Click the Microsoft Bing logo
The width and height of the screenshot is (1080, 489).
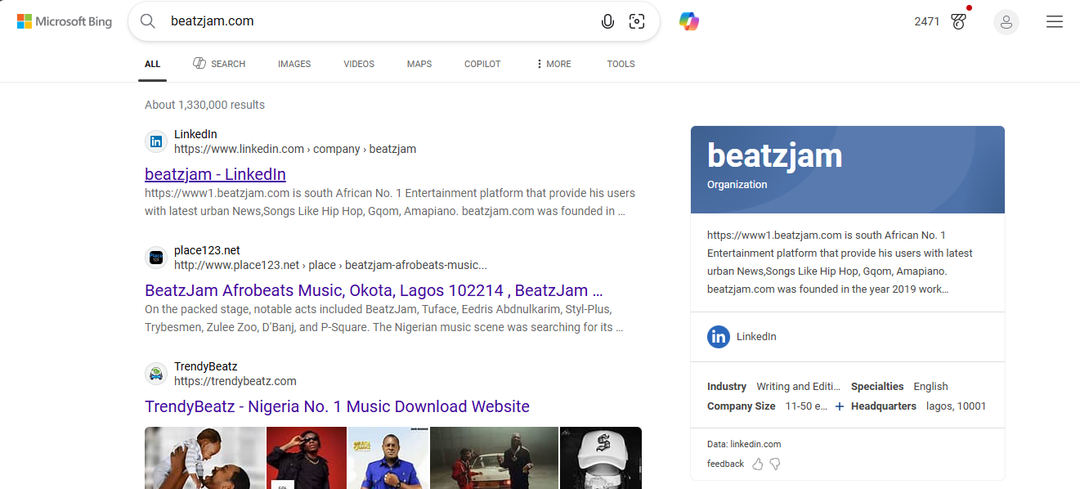pyautogui.click(x=64, y=21)
